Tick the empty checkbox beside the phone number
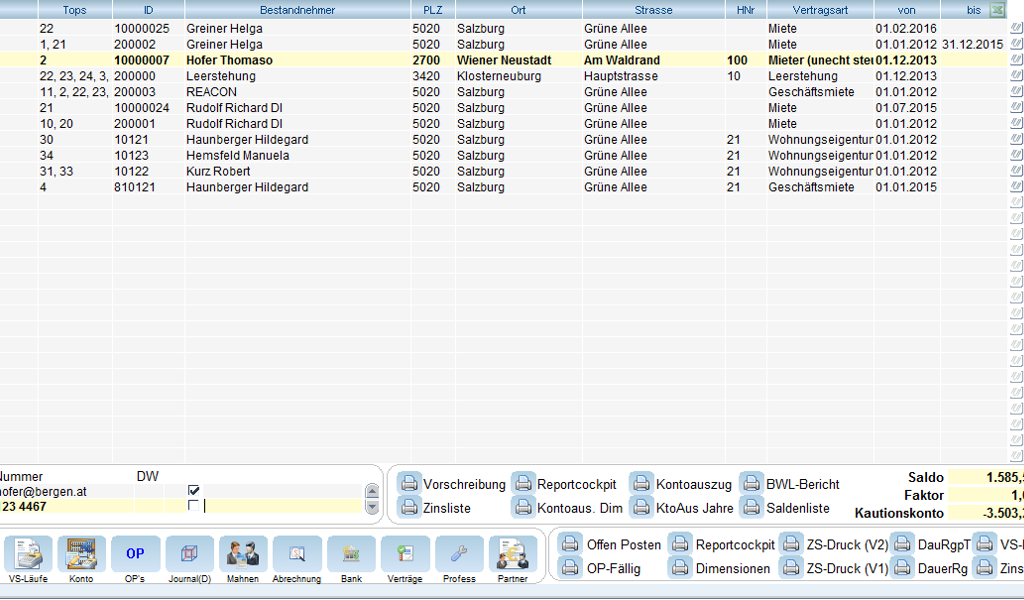The image size is (1024, 600). (194, 506)
